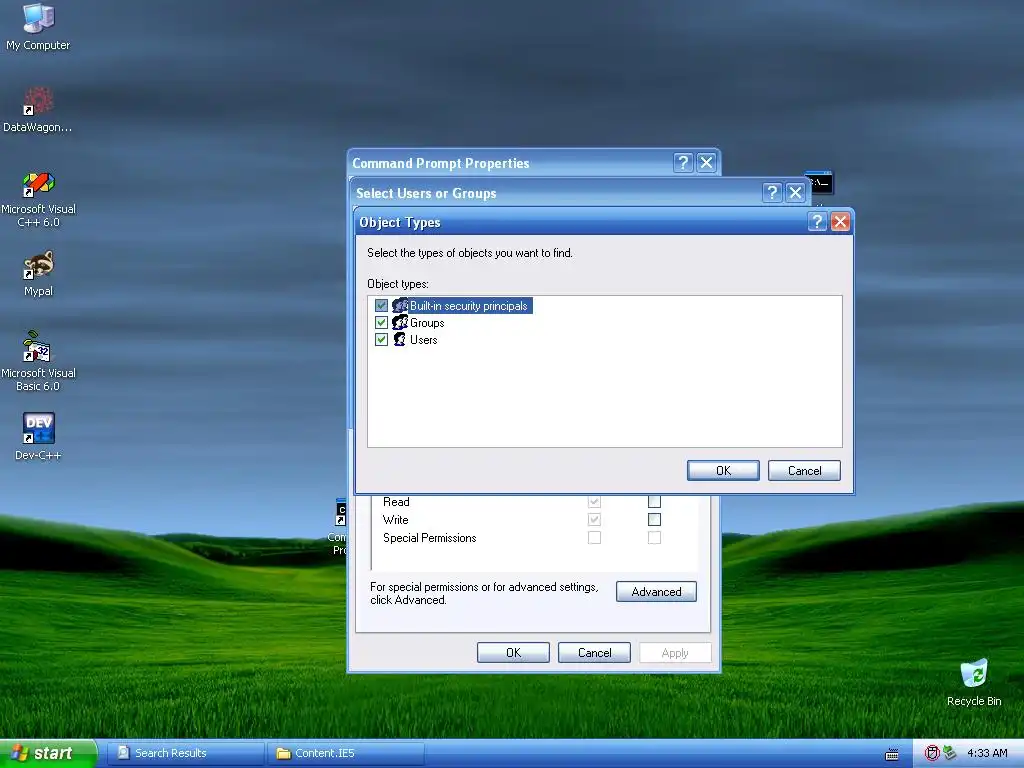Select the Built-in security principals icon

400,306
